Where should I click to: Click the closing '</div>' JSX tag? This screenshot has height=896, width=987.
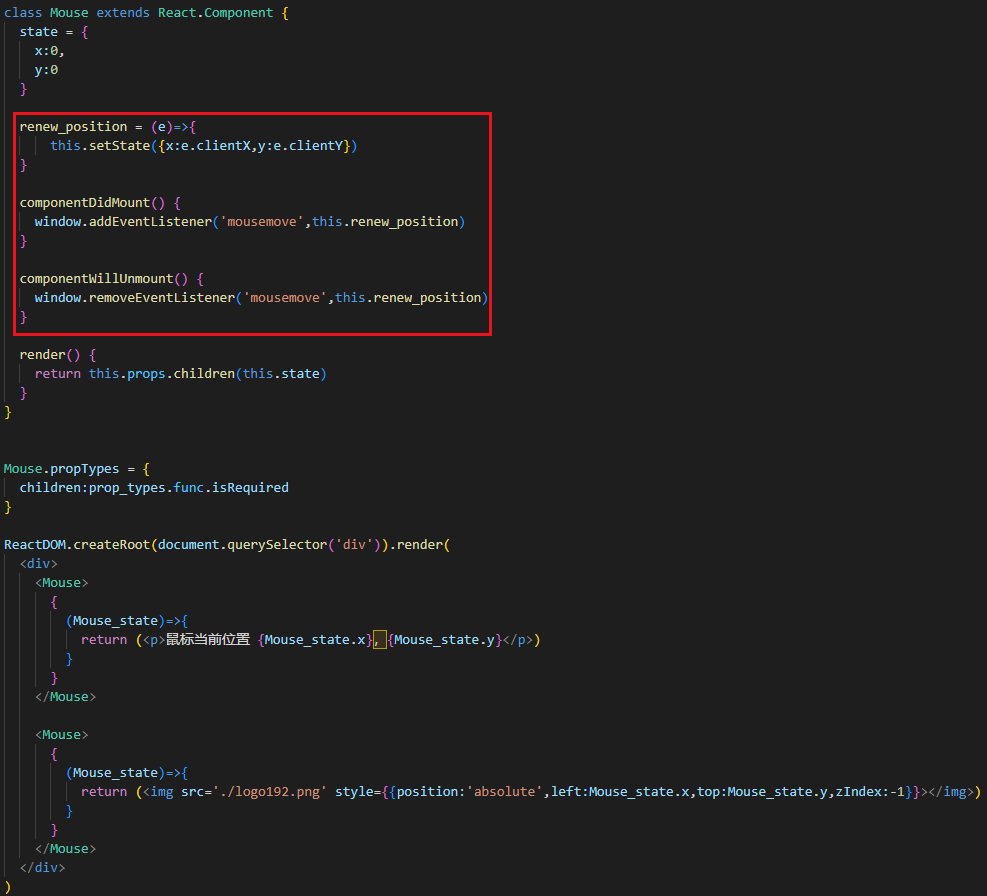pyautogui.click(x=42, y=868)
